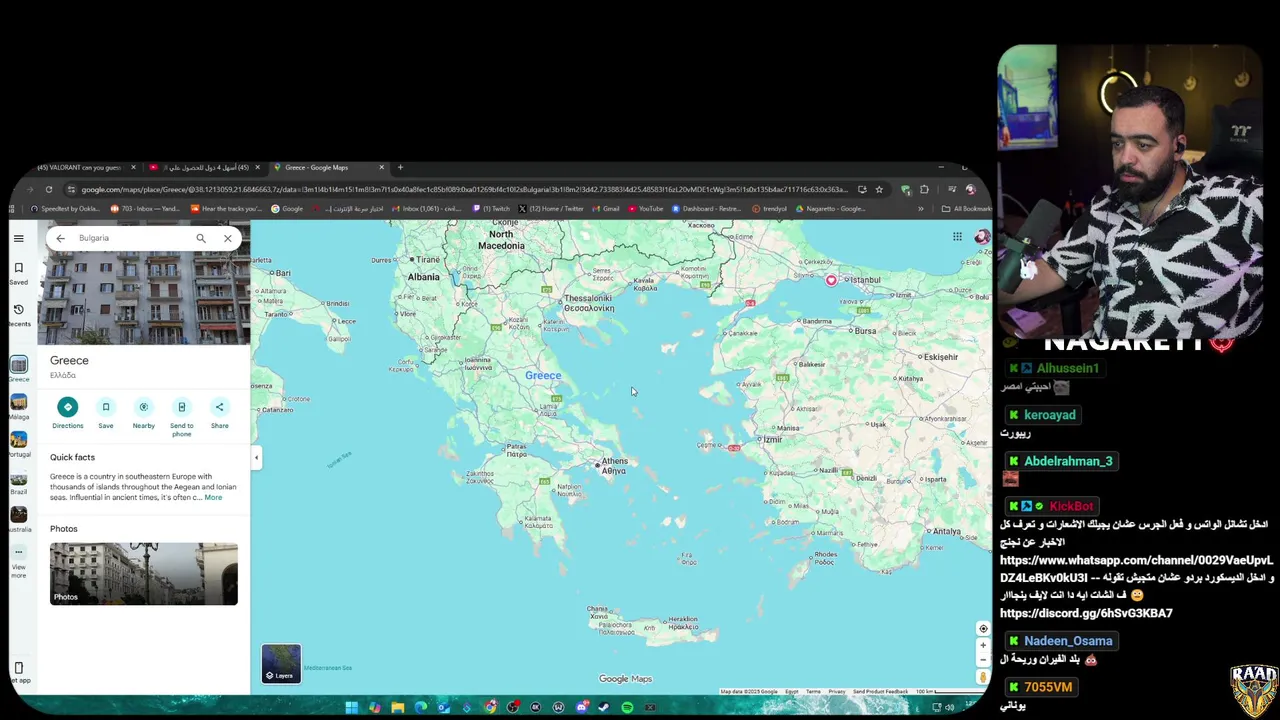1280x720 pixels.
Task: Click the Discord invite link in chat
Action: [x=1086, y=613]
